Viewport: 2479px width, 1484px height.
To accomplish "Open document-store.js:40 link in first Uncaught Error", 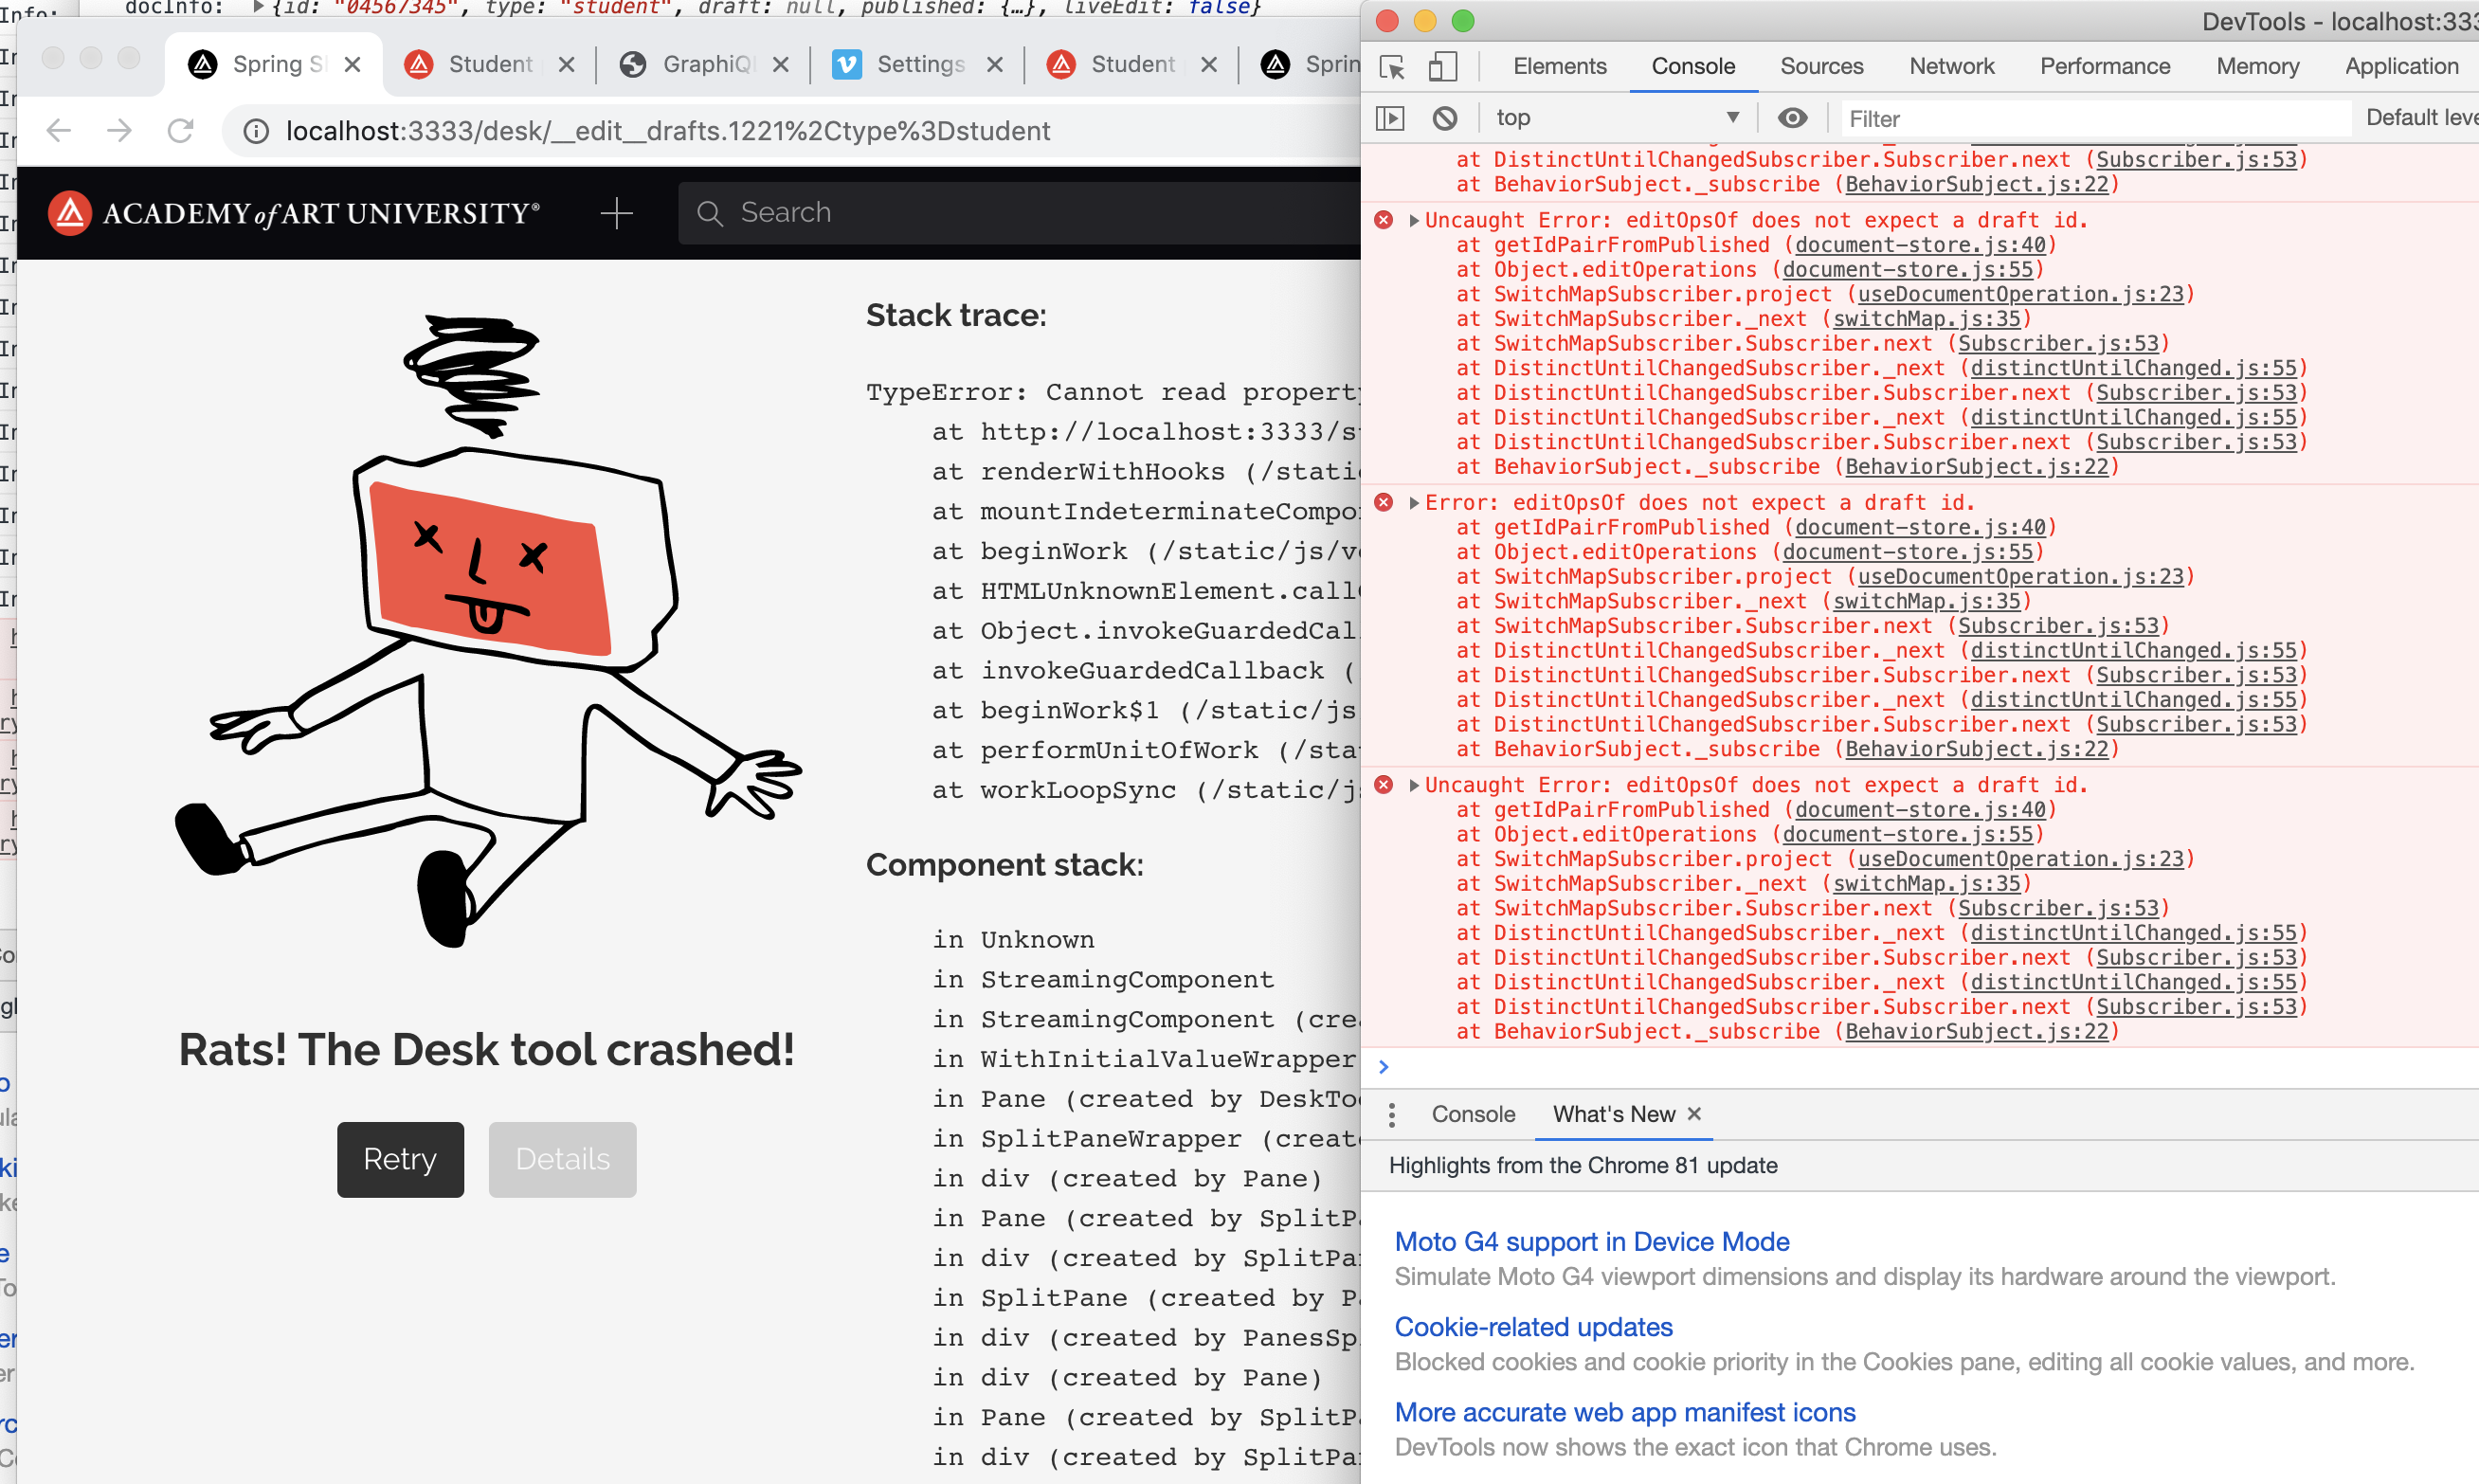I will coord(1920,245).
